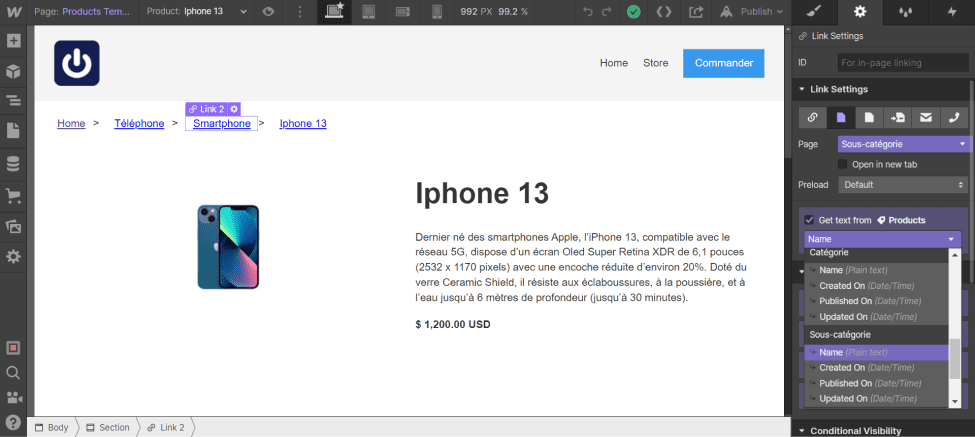Switch to mobile landscape breakpoint
This screenshot has height=437, width=975.
point(403,11)
